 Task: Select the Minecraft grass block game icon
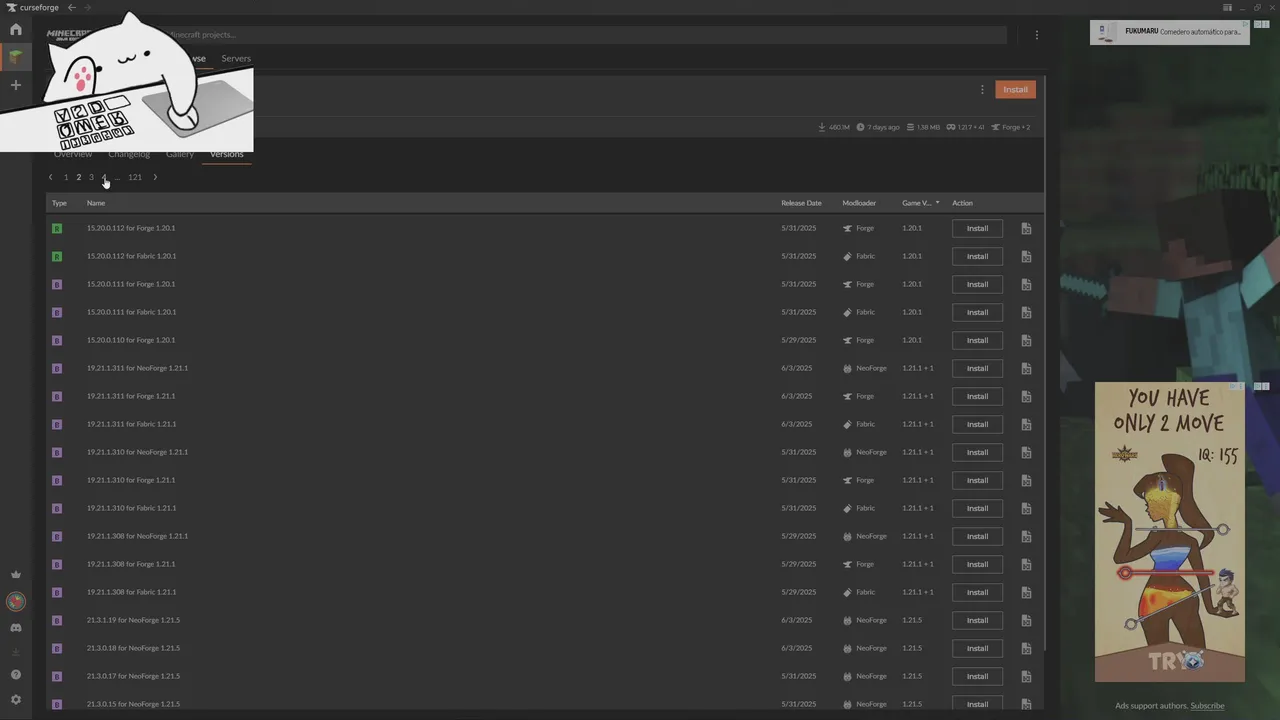[15, 57]
